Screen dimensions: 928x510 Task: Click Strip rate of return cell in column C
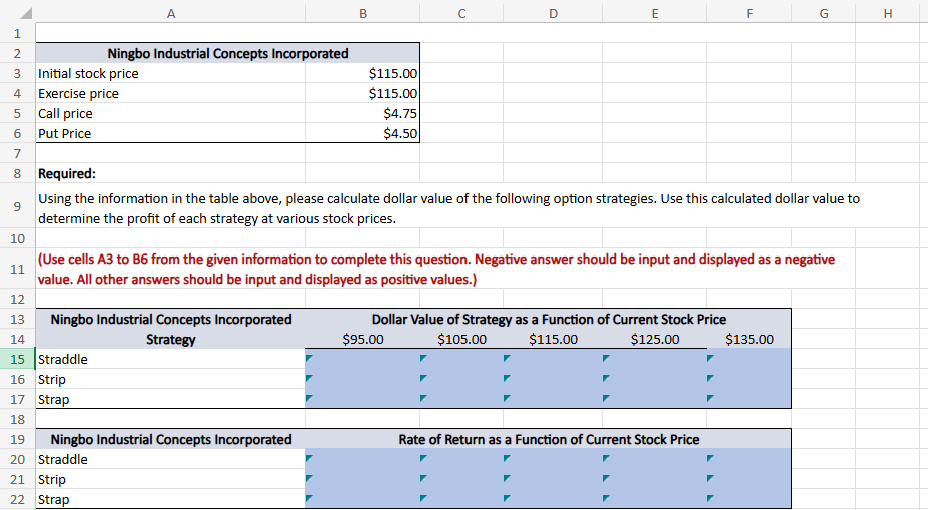462,479
